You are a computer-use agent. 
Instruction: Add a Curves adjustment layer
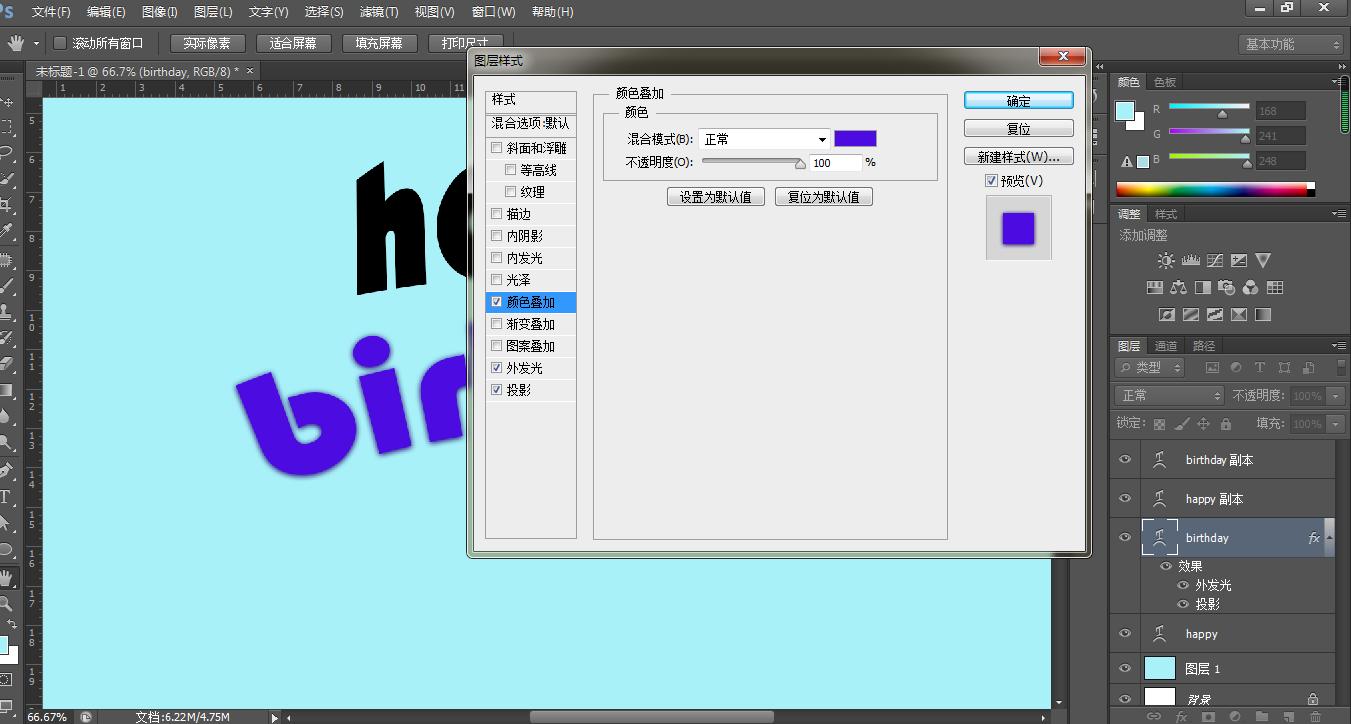(1213, 260)
